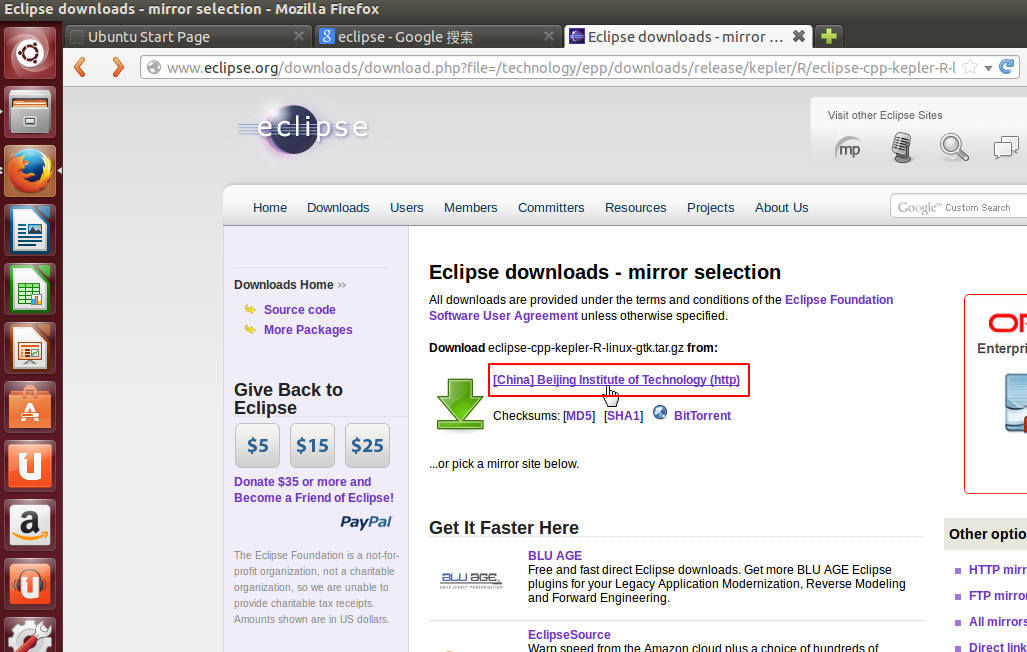Screen dimensions: 1027x652
Task: Click Firefox icon in the launcher
Action: coord(30,171)
